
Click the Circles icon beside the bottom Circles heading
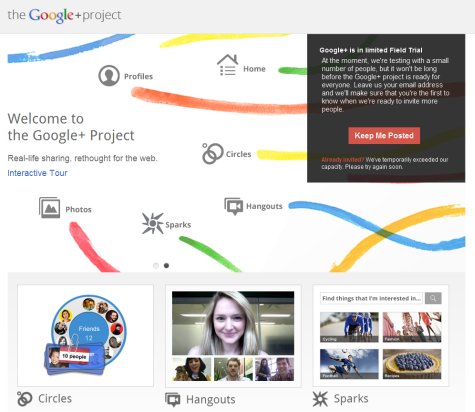(25, 399)
